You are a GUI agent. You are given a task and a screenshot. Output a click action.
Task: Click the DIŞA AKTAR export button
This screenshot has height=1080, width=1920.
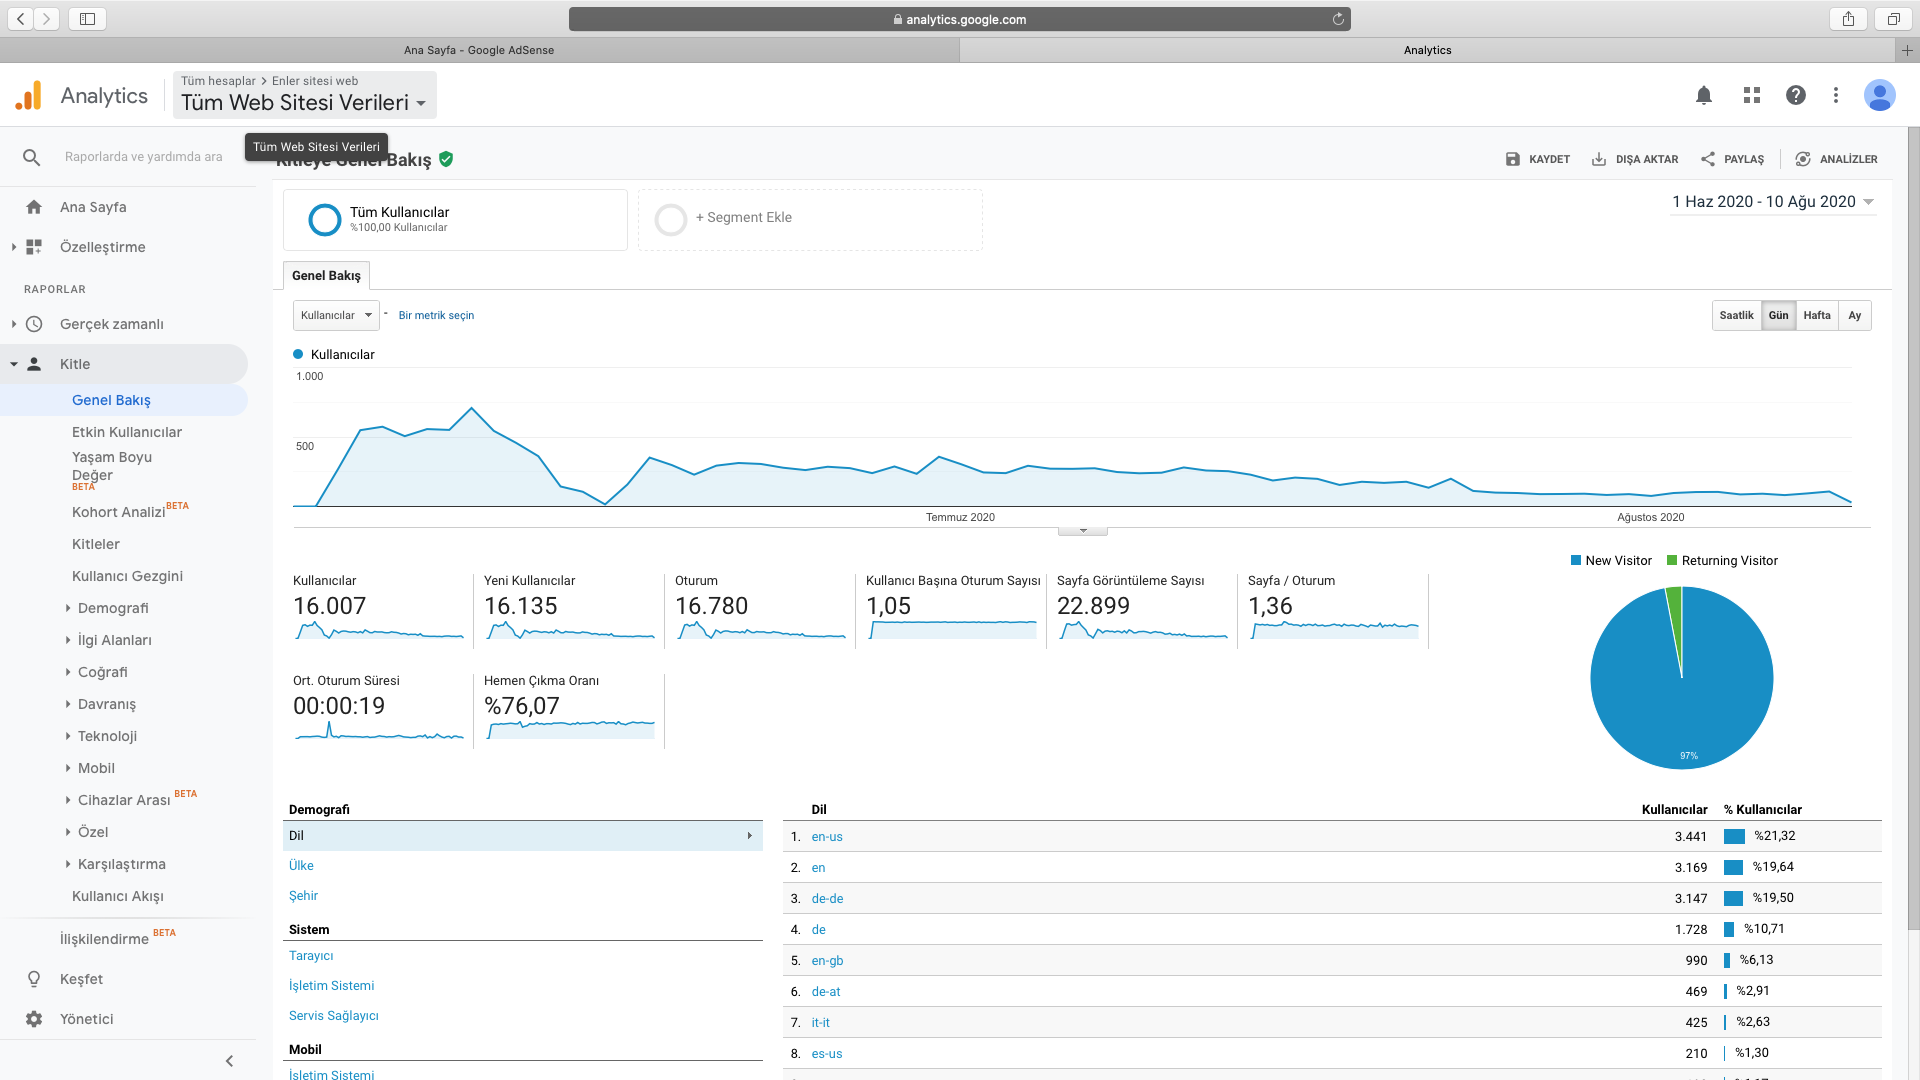pos(1635,159)
